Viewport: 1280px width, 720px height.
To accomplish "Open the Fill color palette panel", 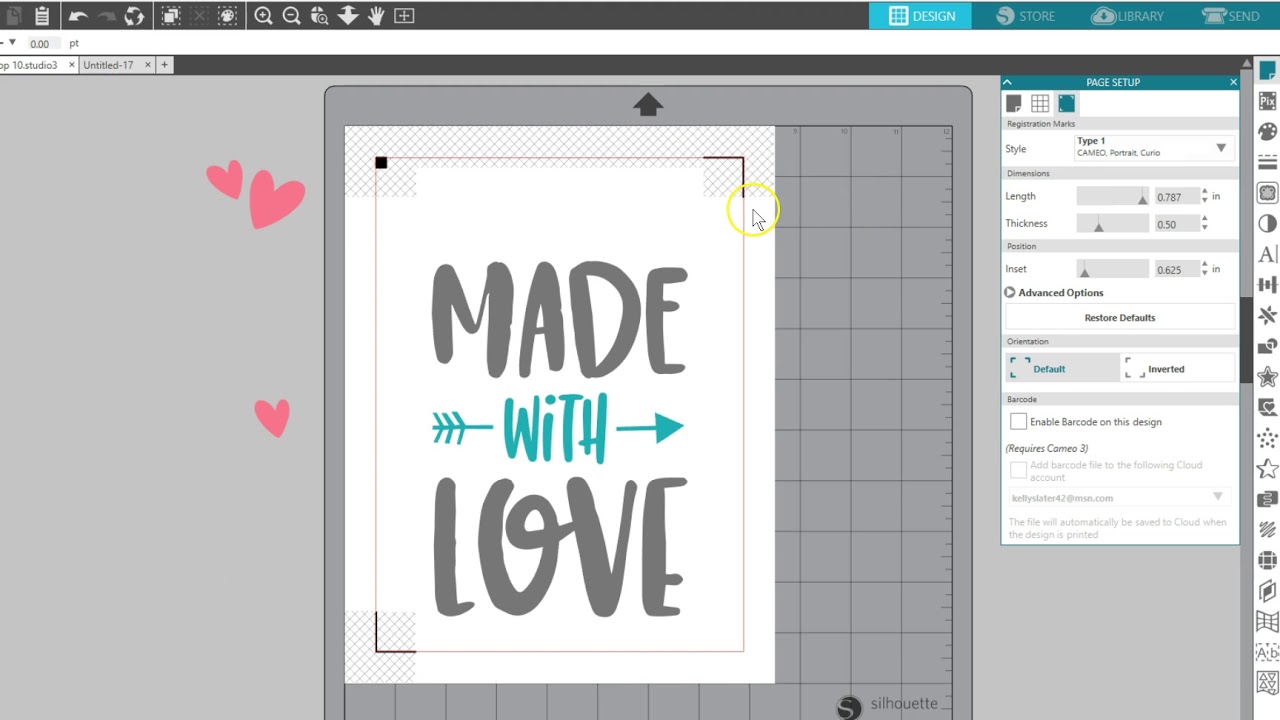I will coord(1267,132).
